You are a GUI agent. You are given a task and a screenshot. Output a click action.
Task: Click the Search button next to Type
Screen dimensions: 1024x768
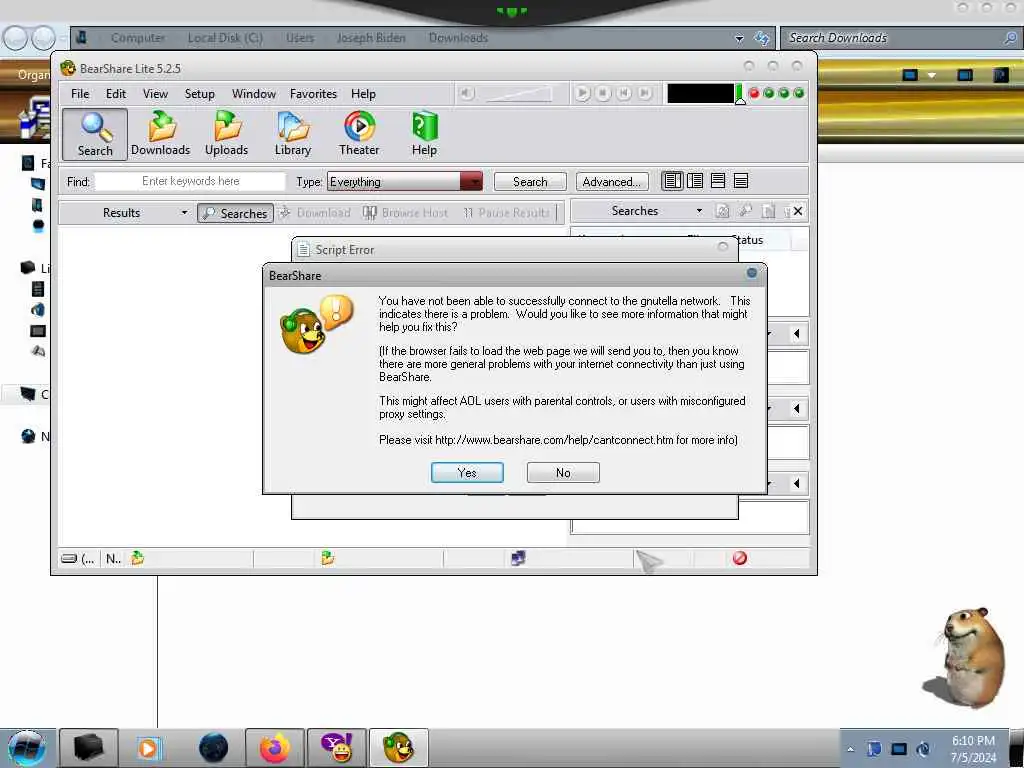[x=530, y=182]
